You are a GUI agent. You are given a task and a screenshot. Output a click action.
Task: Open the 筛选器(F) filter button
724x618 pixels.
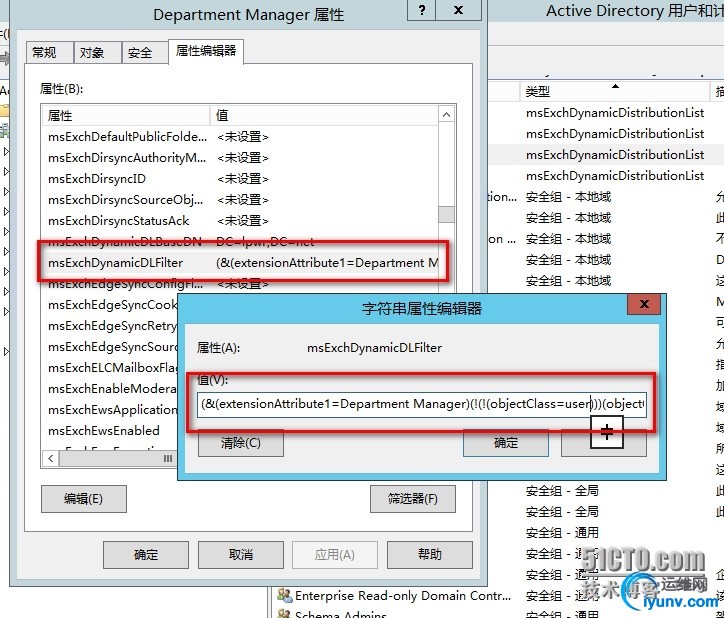tap(413, 499)
